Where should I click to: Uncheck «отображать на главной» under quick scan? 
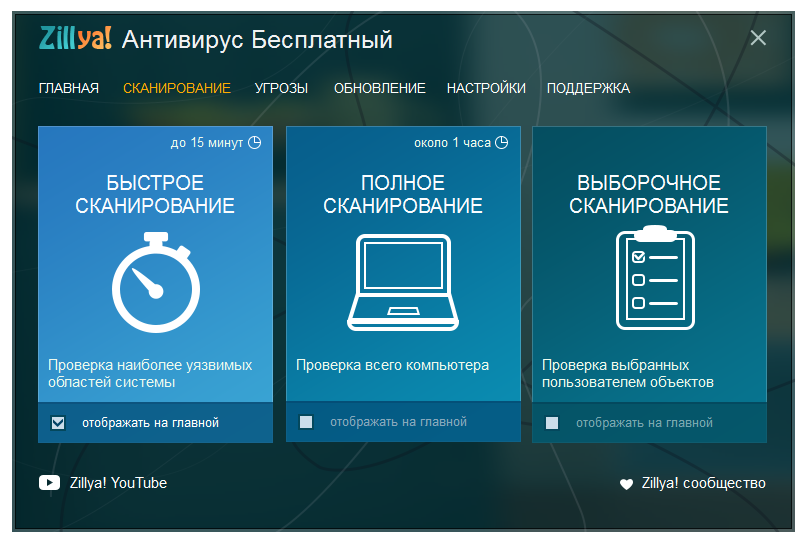click(x=58, y=423)
